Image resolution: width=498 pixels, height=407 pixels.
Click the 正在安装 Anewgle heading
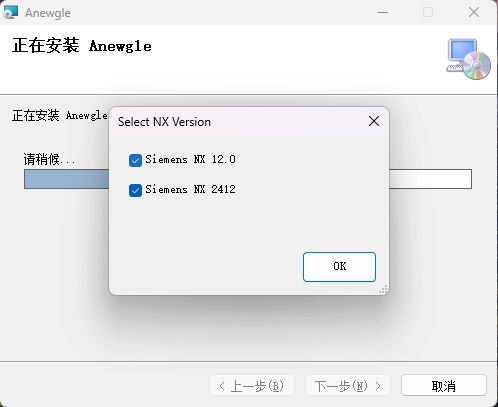pyautogui.click(x=82, y=46)
